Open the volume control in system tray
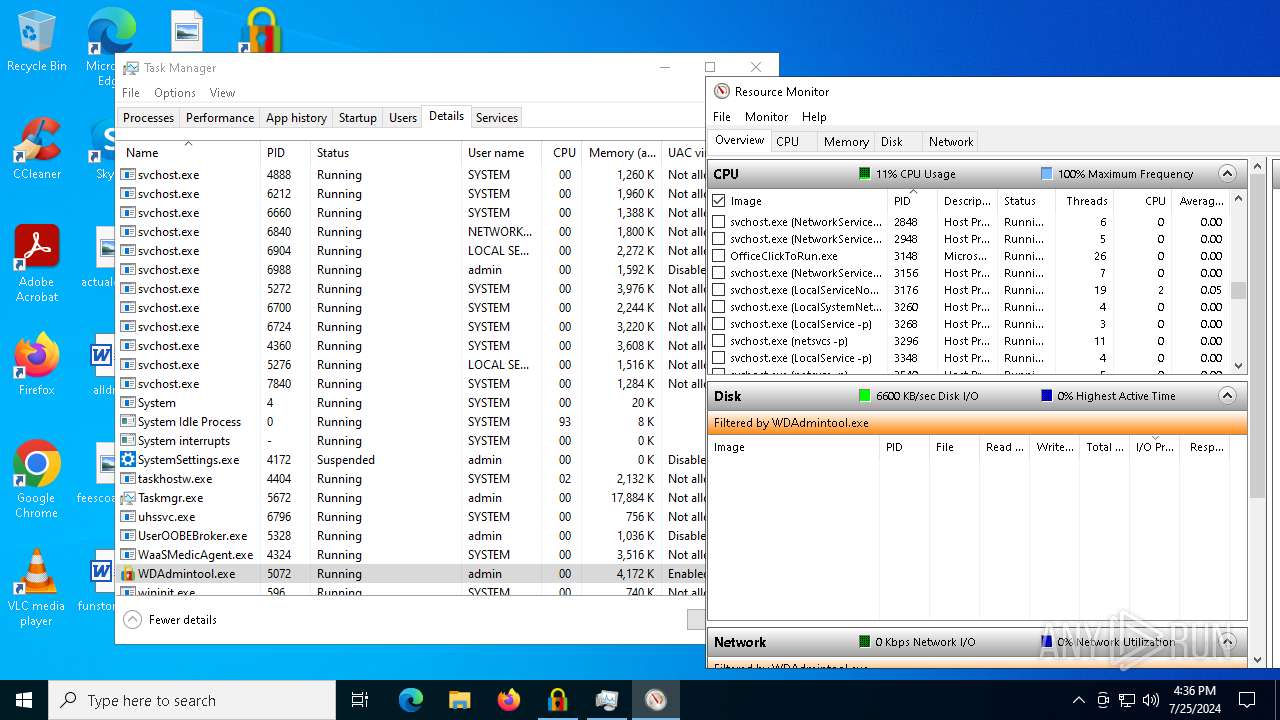Screen dimensions: 1280x720 click(x=1151, y=700)
